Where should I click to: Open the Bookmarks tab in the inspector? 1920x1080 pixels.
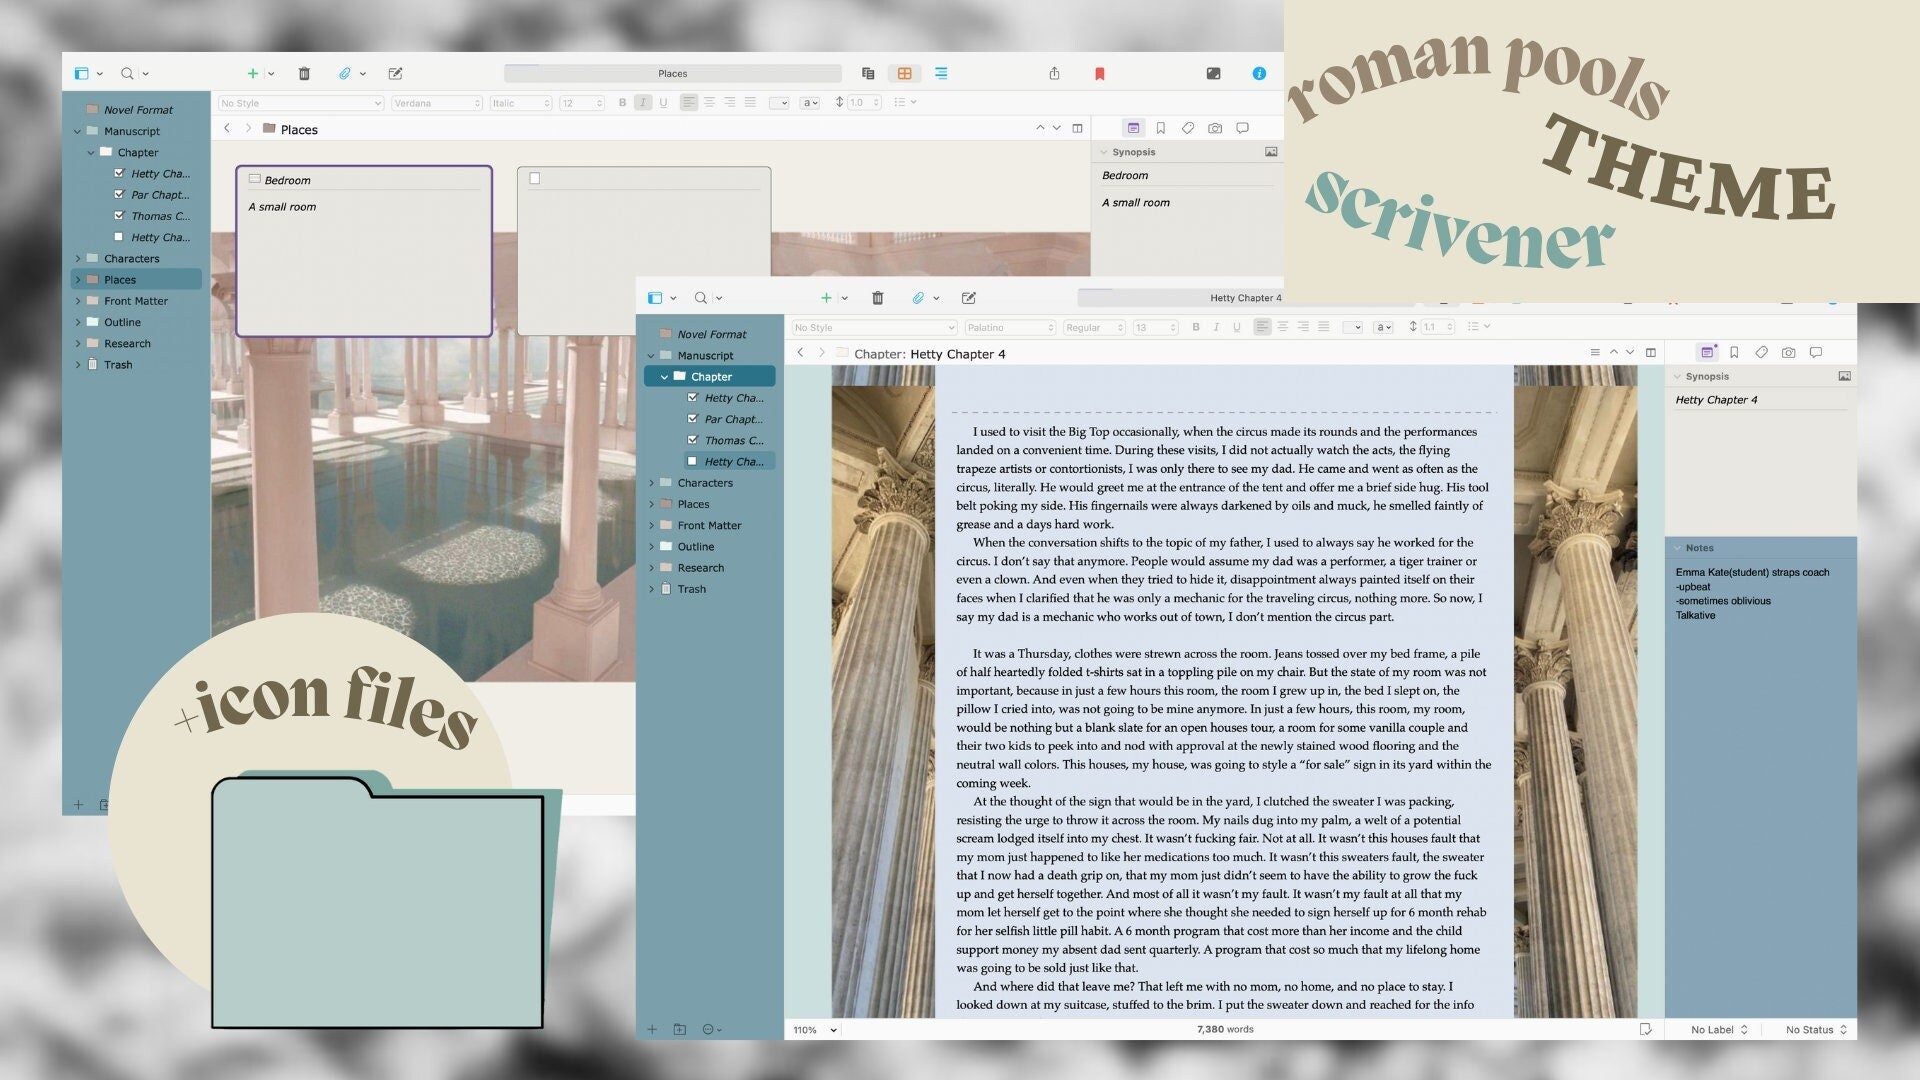point(1733,352)
